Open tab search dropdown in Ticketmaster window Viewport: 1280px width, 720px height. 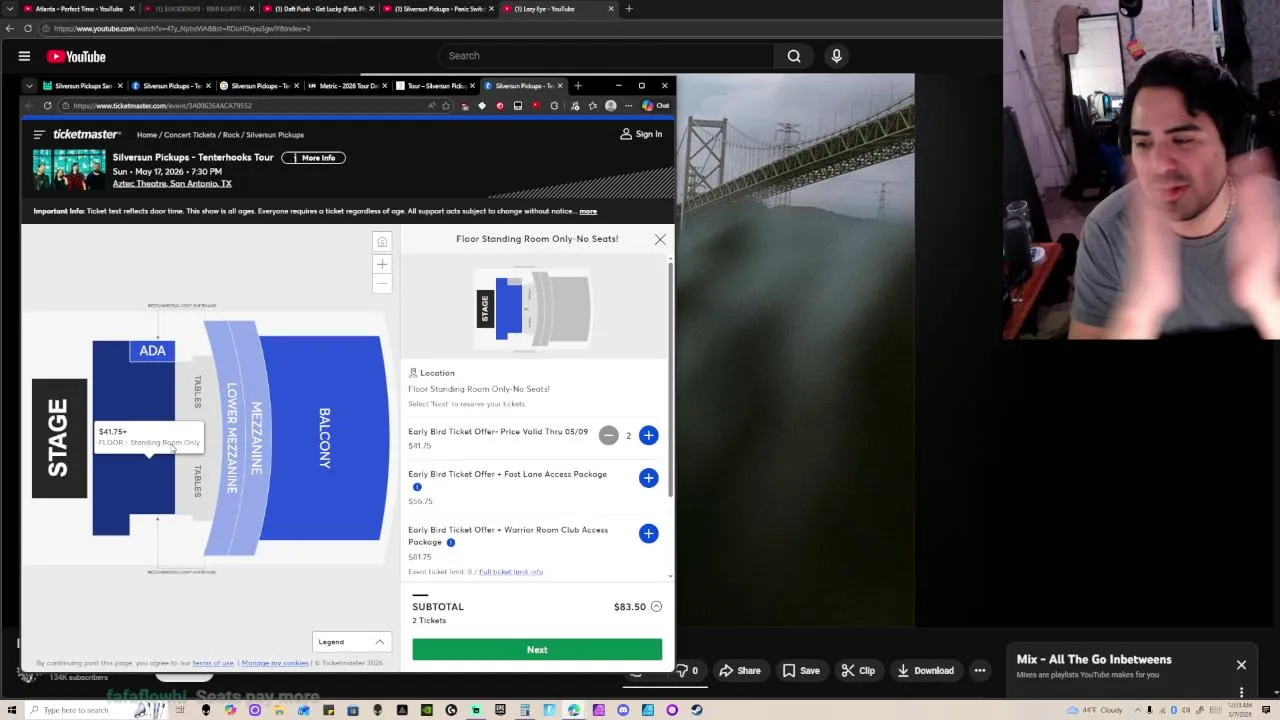coord(30,86)
